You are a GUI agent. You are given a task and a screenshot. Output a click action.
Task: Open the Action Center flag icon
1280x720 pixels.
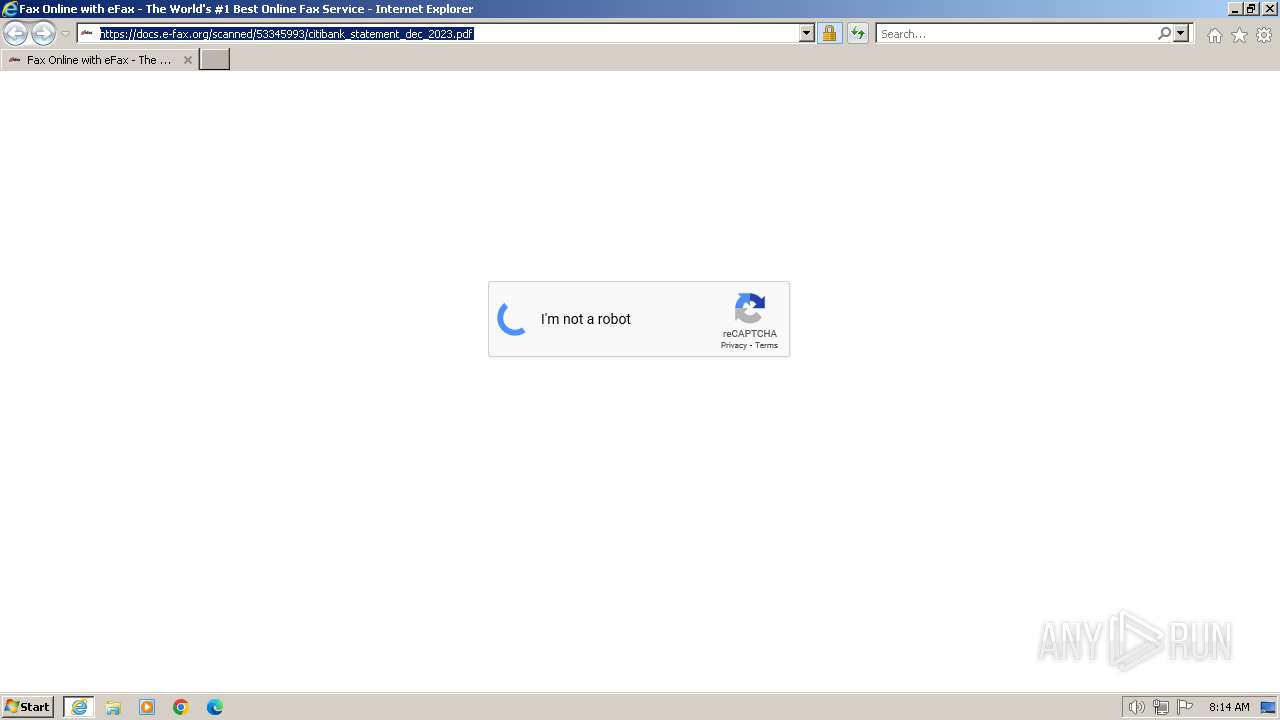[1185, 707]
